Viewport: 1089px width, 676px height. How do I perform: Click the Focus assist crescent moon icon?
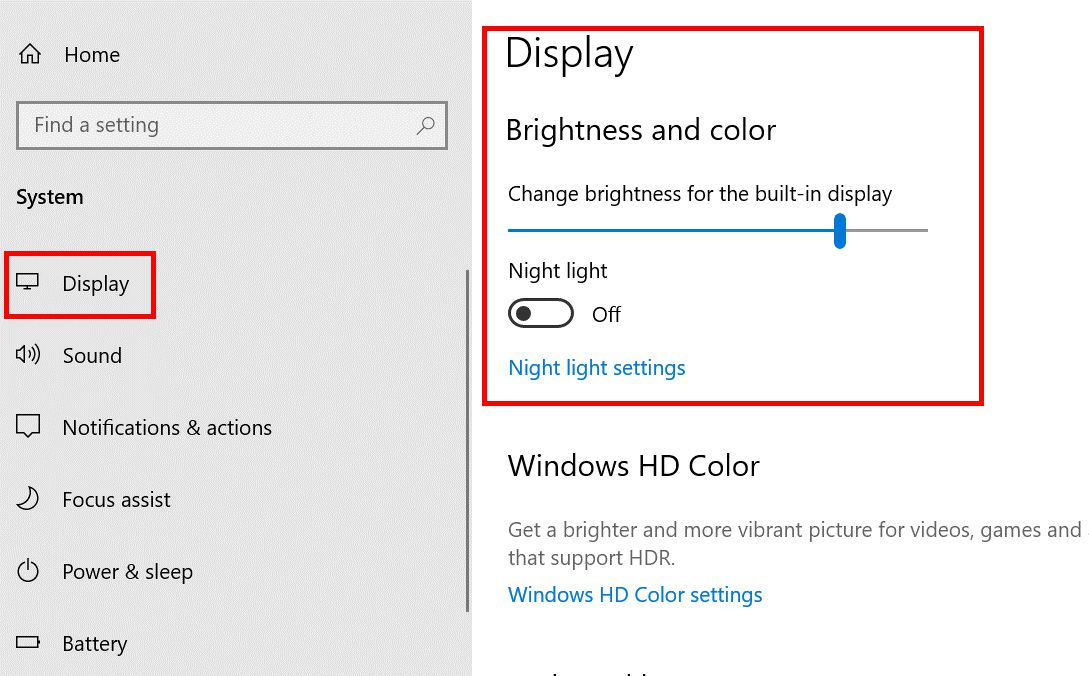28,499
